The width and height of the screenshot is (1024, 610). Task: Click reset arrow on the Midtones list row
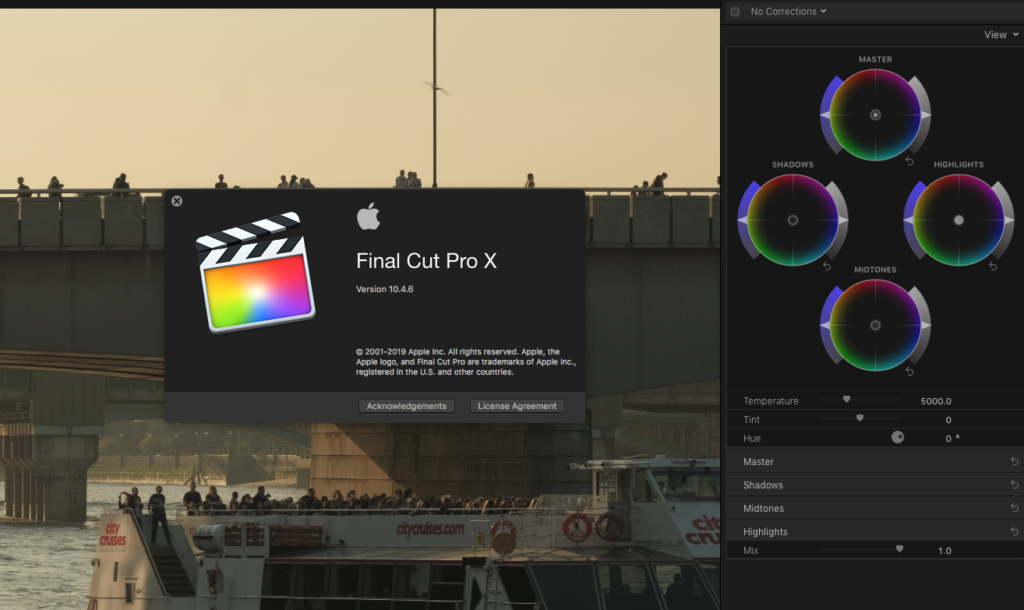[1014, 508]
